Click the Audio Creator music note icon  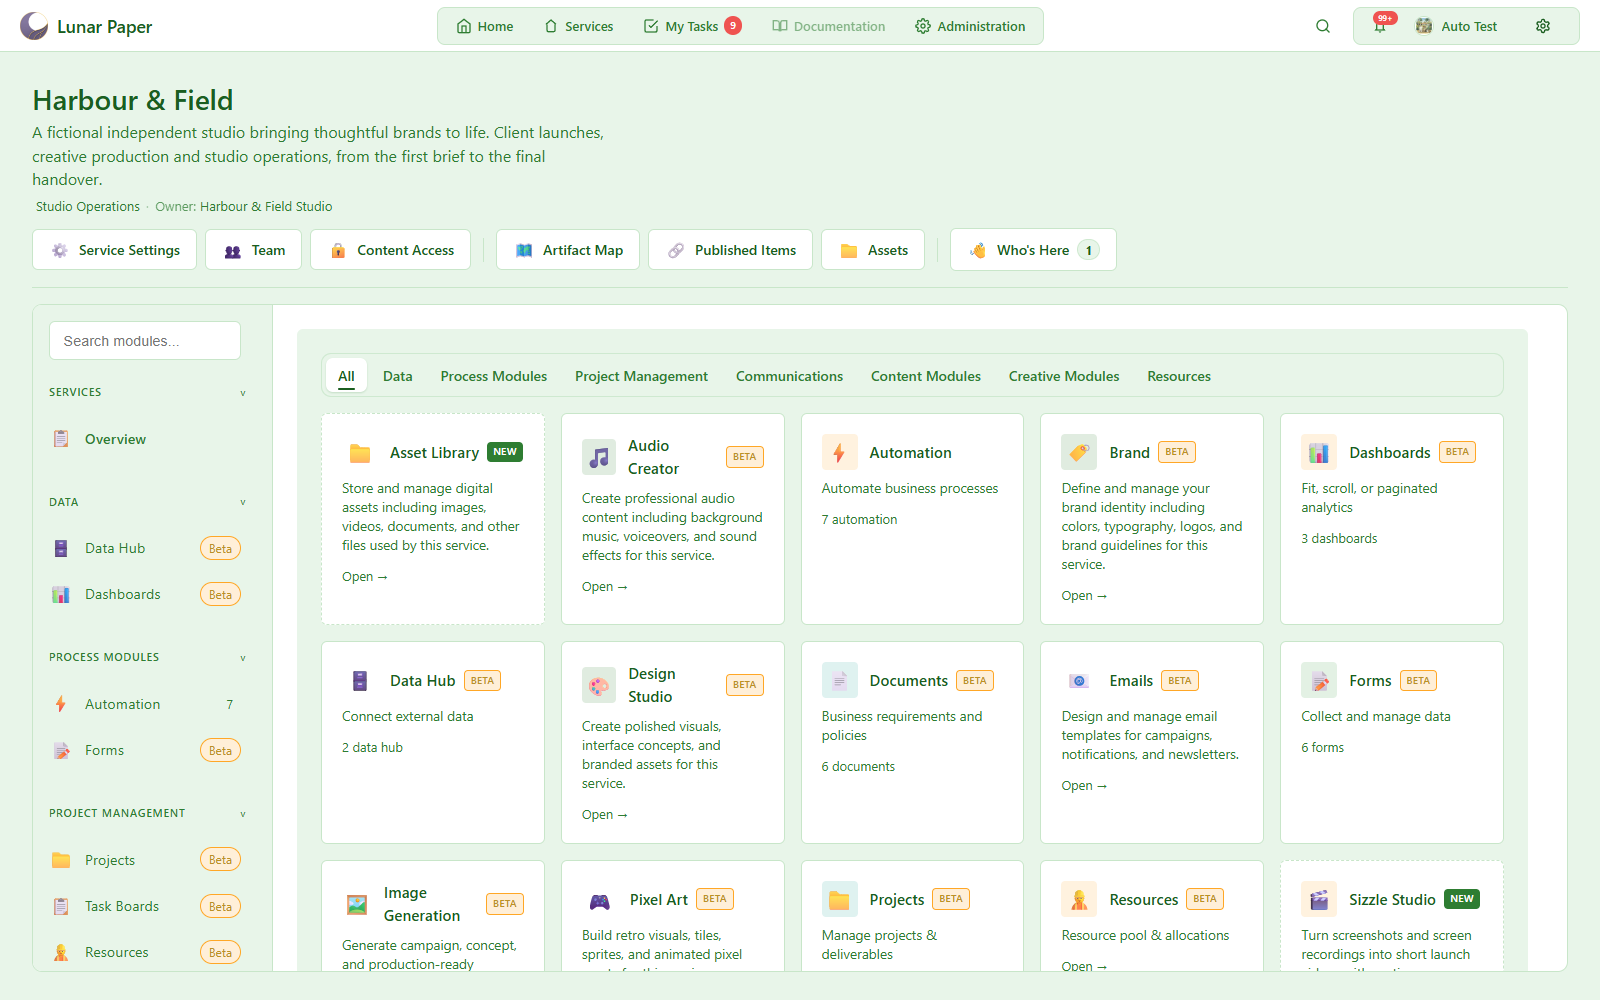[599, 457]
